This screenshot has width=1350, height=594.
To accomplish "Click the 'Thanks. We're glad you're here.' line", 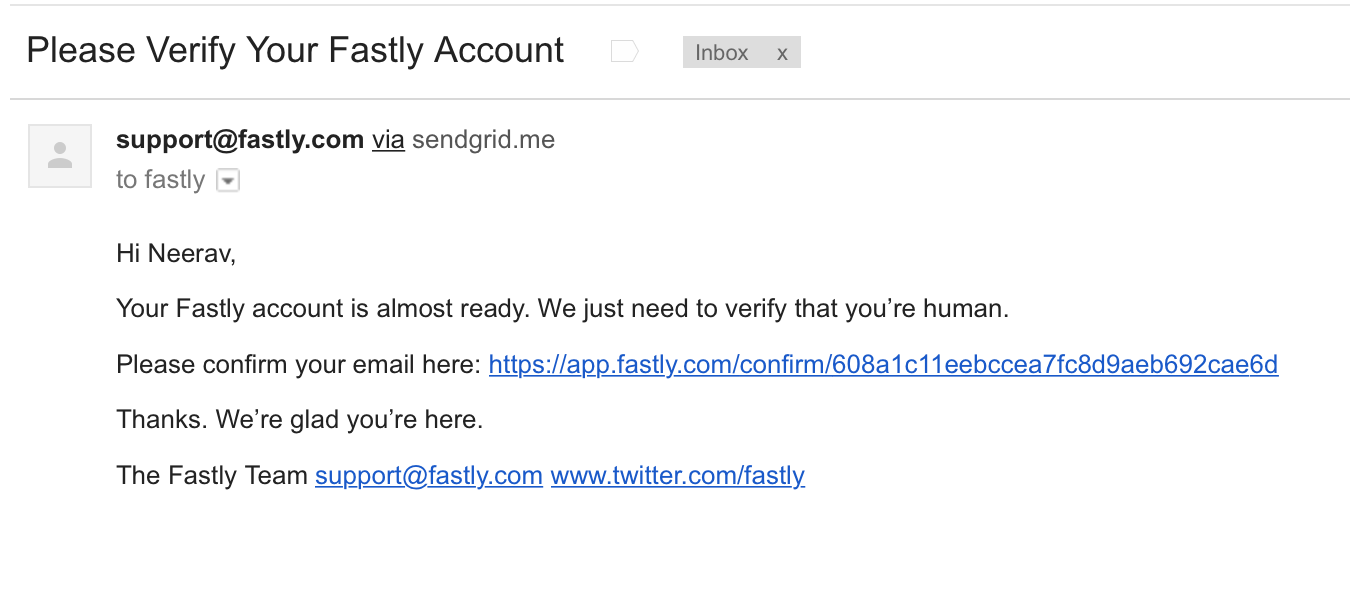I will [x=300, y=420].
